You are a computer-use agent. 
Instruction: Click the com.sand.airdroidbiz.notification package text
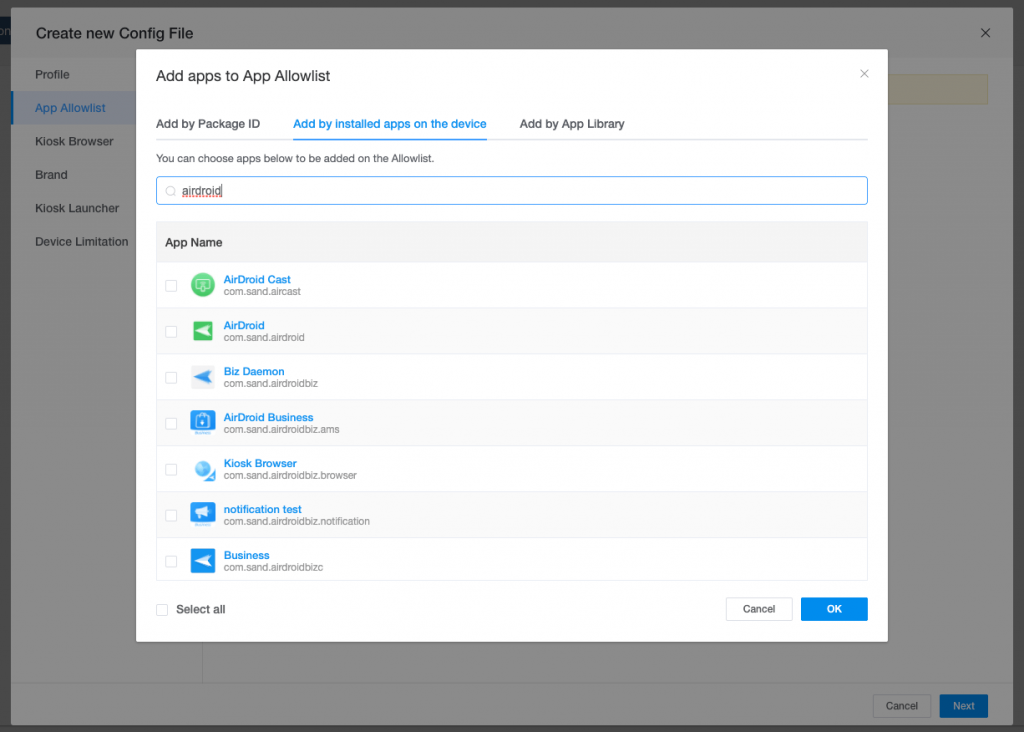[x=296, y=521]
